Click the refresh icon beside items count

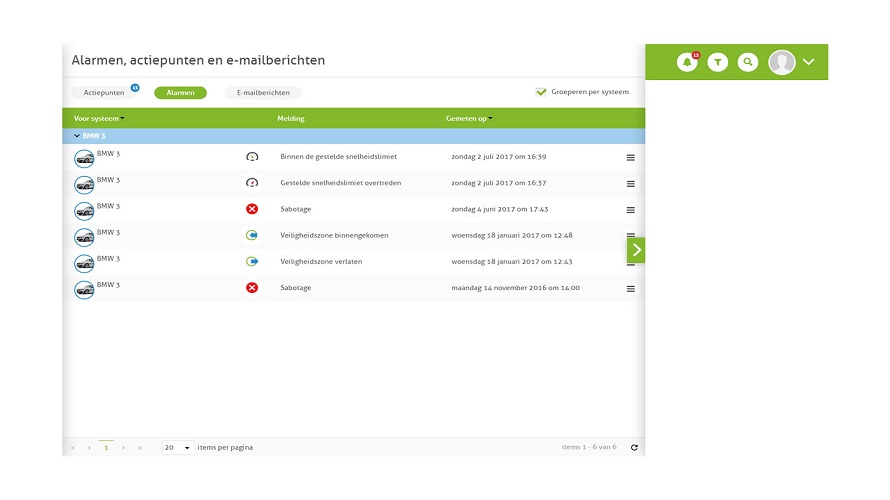634,447
